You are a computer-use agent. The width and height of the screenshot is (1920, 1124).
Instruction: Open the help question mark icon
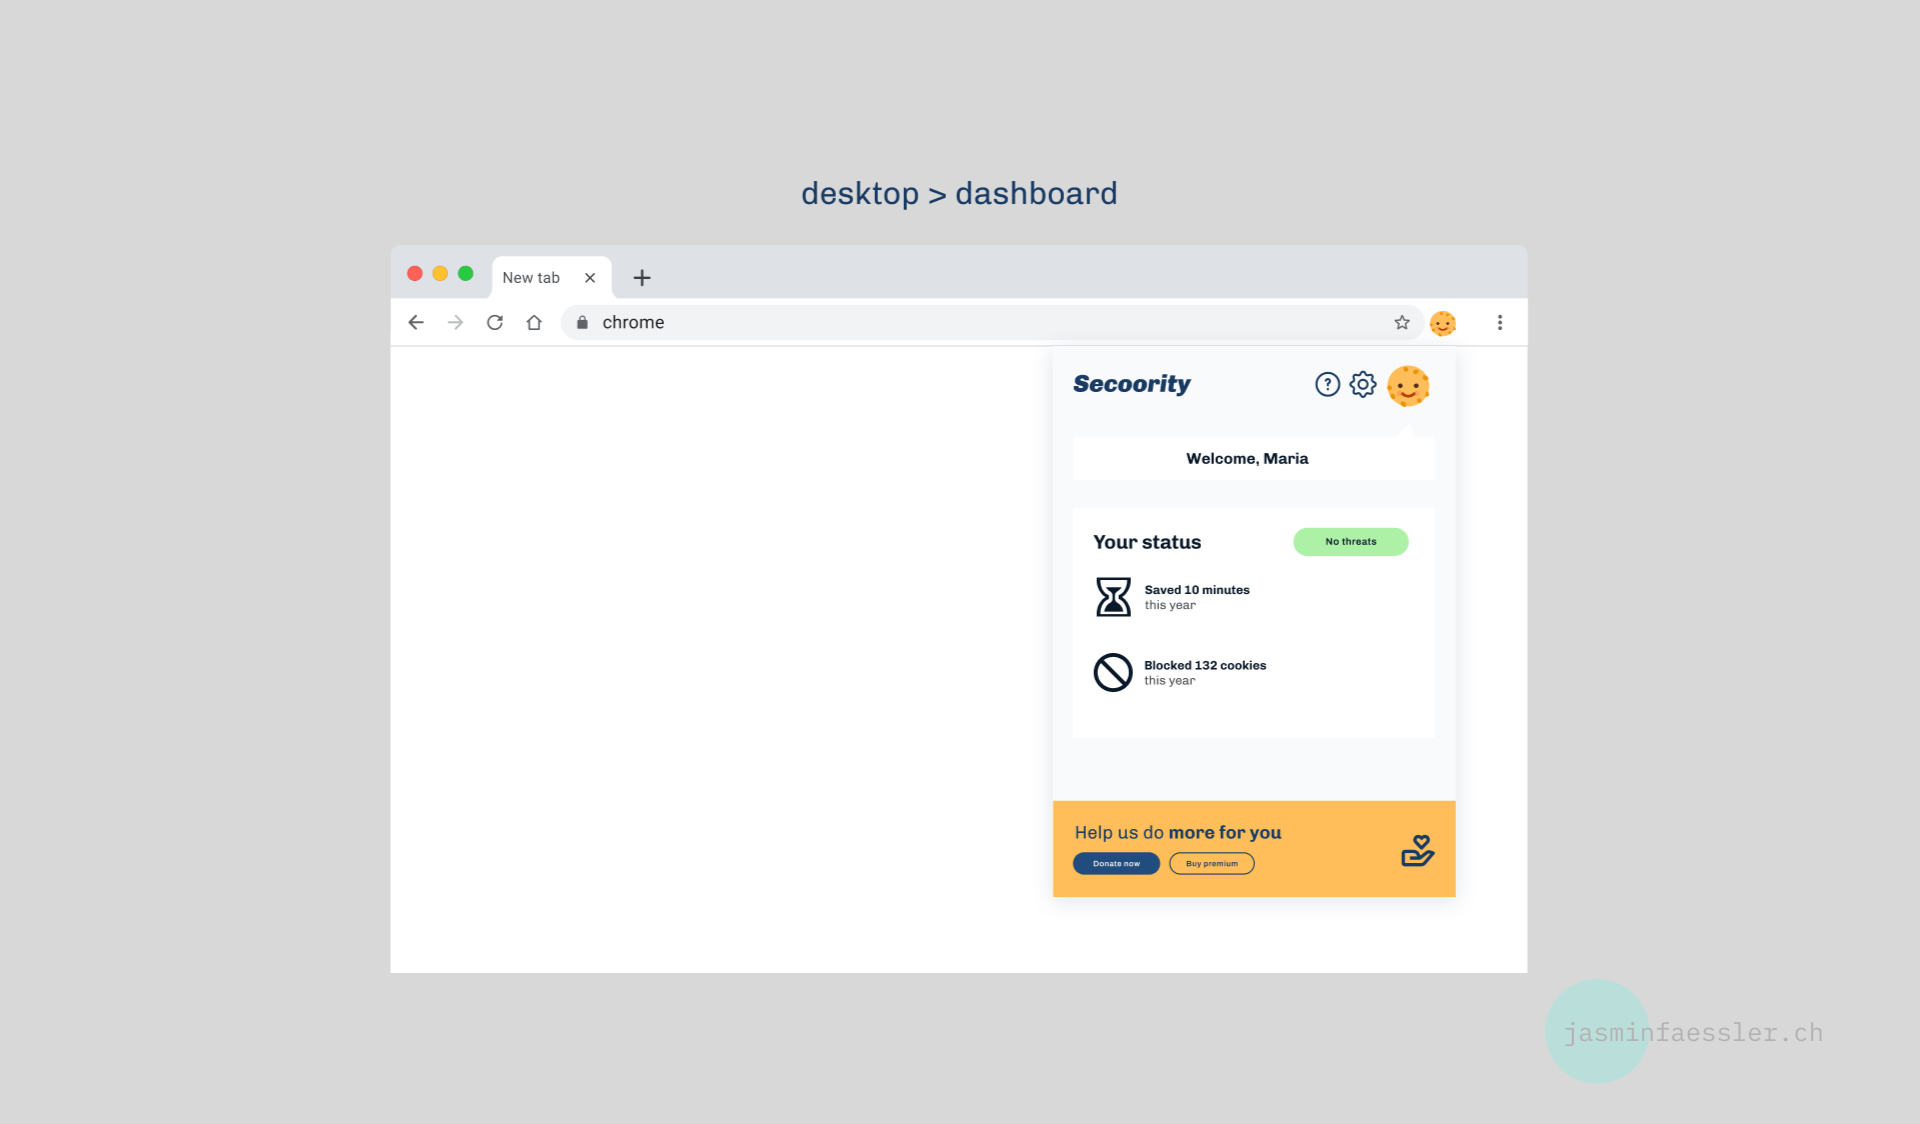click(1327, 385)
